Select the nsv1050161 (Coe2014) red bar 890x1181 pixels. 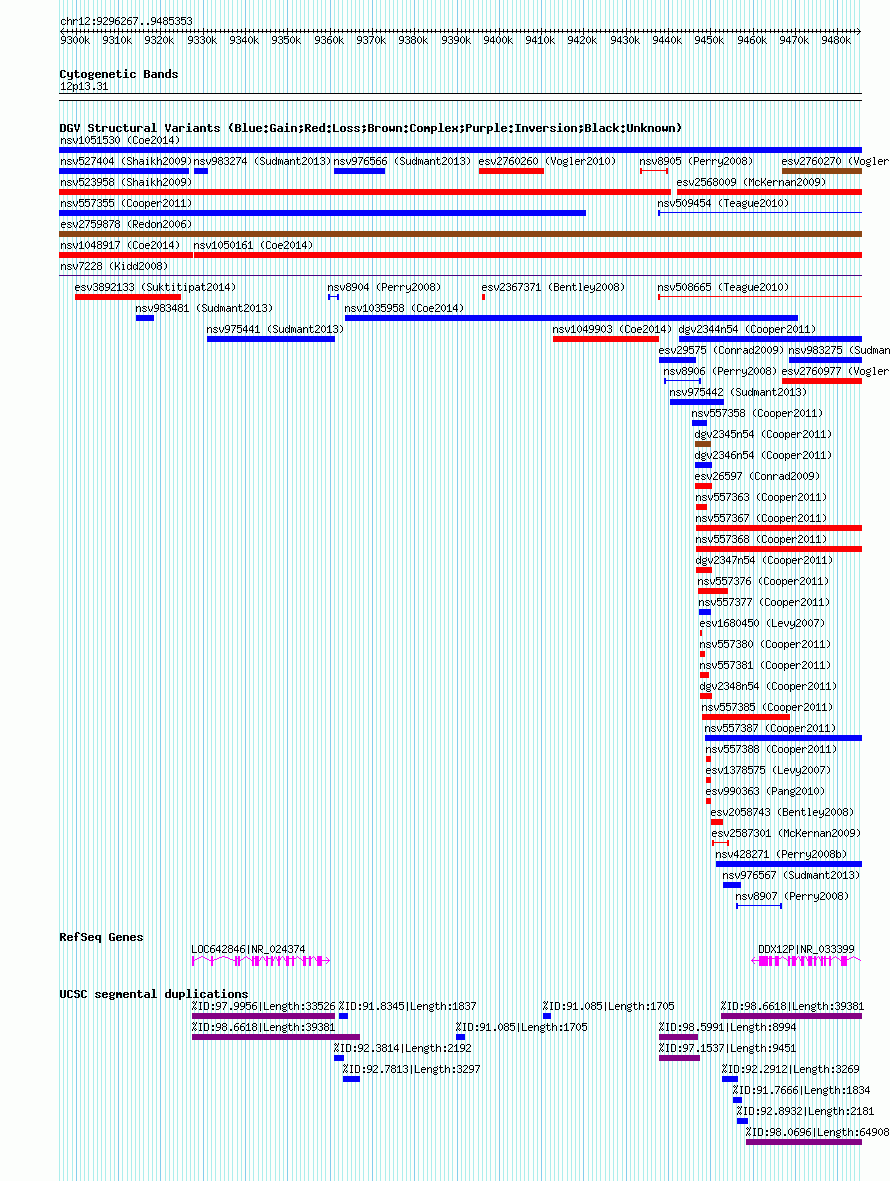tap(528, 255)
